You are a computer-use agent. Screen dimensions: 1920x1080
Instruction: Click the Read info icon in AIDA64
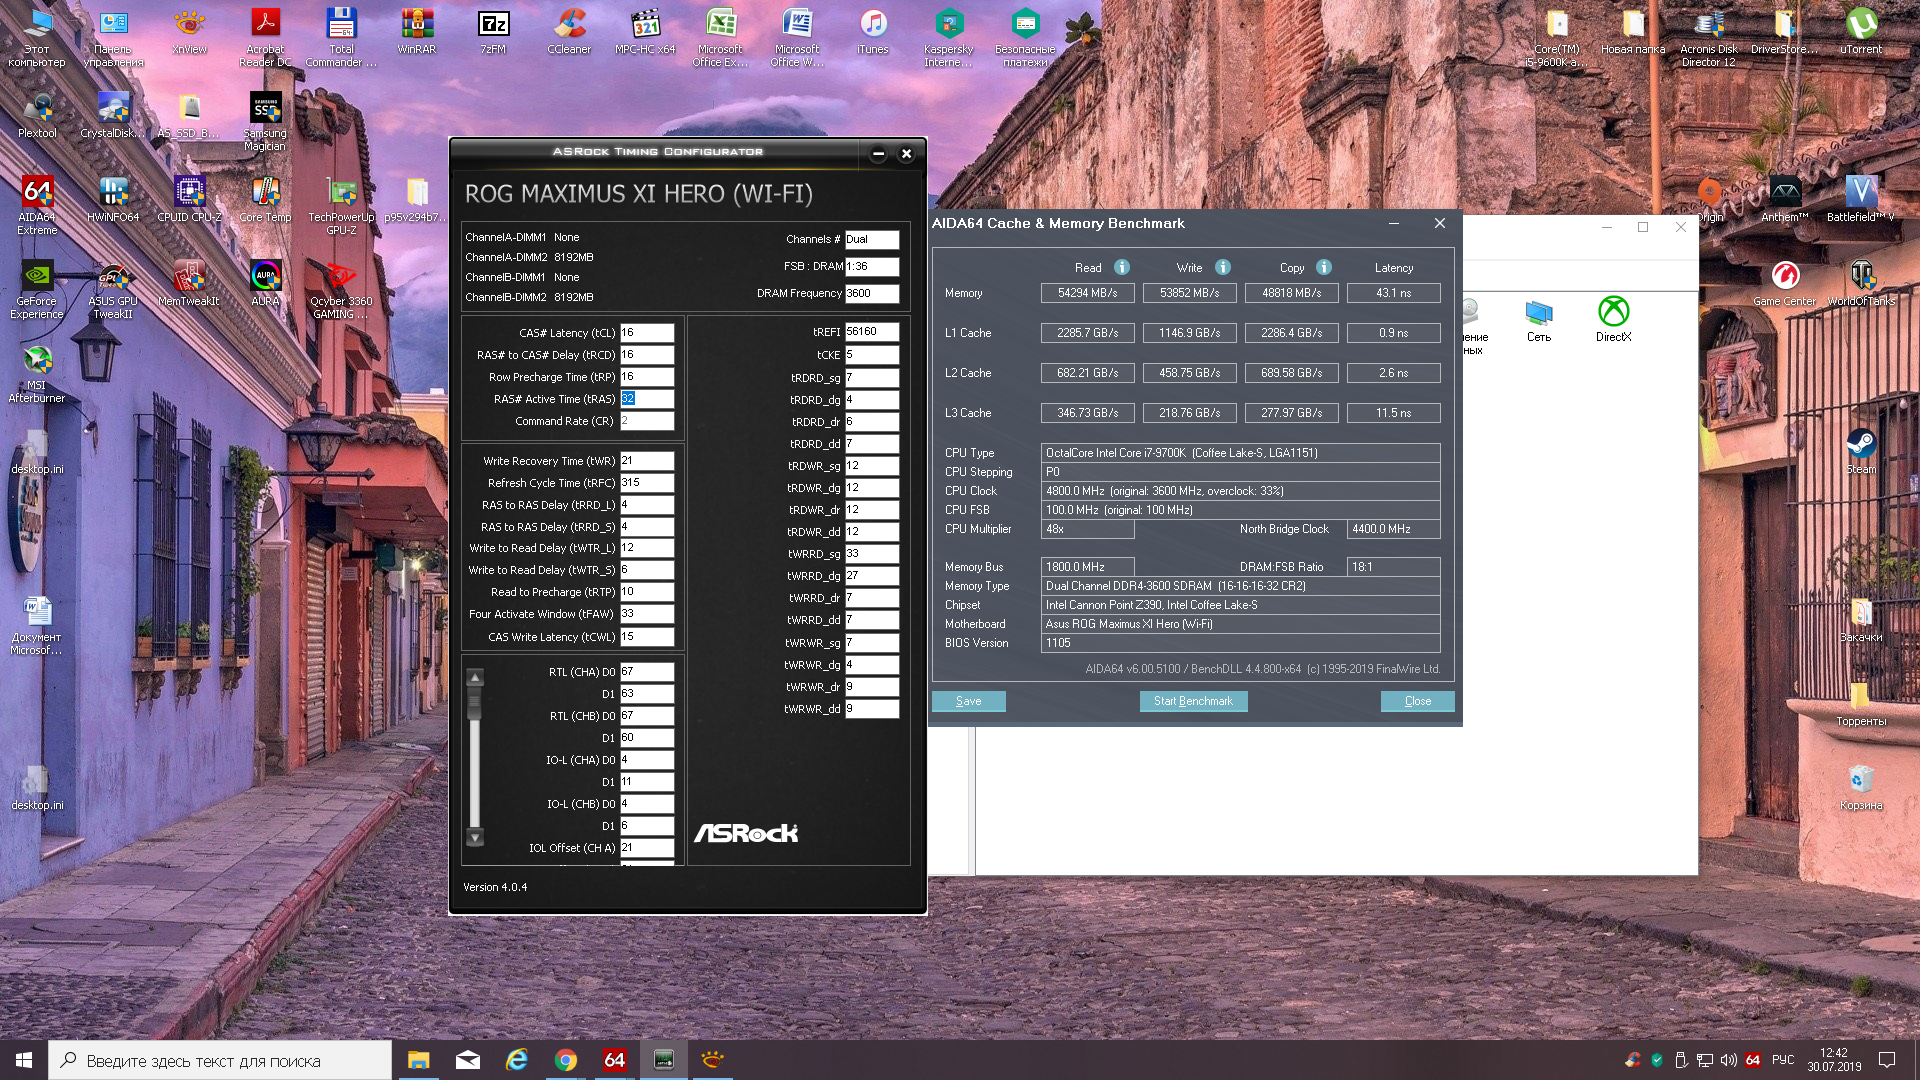1122,267
